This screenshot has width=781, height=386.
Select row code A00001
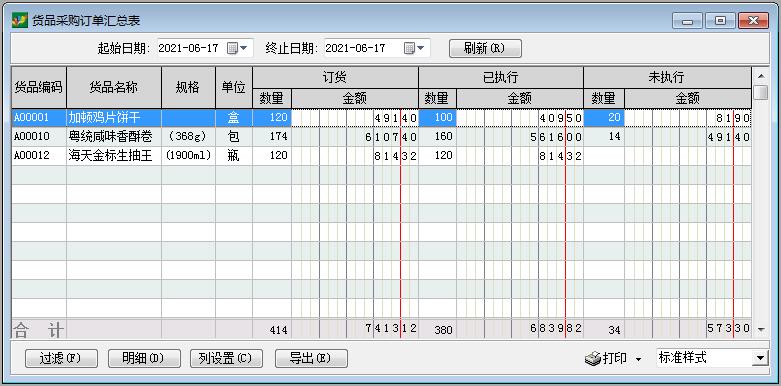click(39, 118)
